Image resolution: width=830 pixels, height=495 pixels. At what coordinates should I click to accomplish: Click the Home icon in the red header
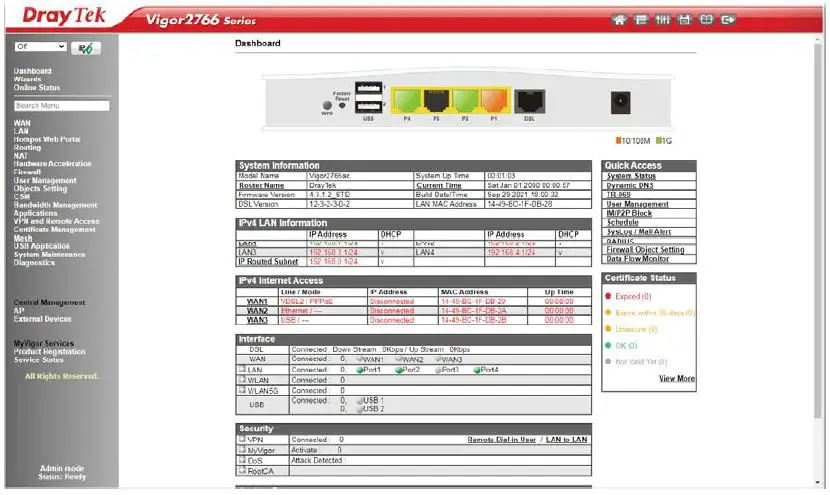(x=619, y=20)
